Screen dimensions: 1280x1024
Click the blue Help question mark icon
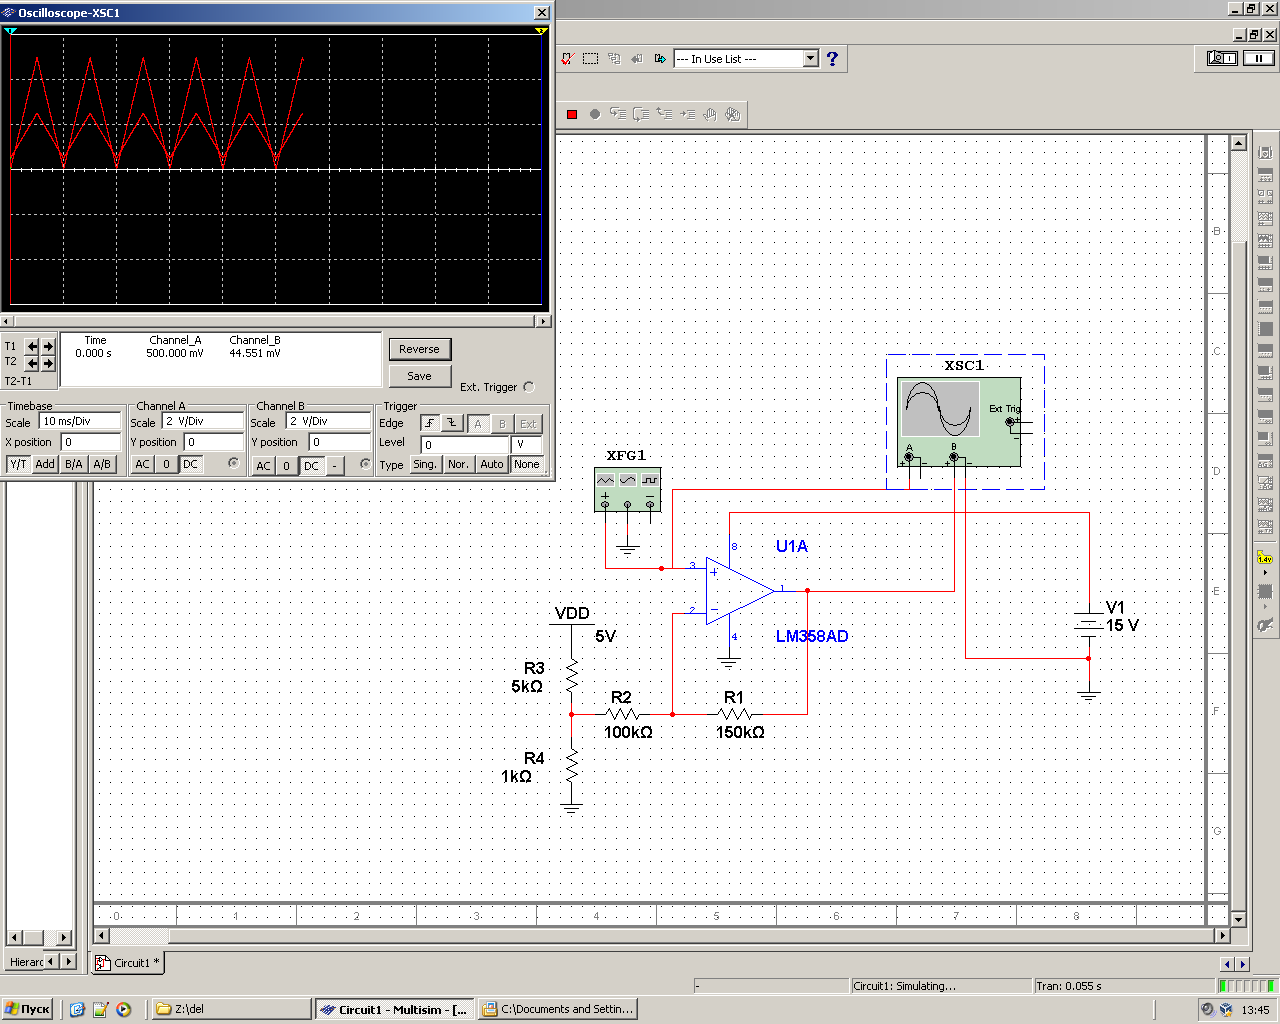pyautogui.click(x=832, y=59)
